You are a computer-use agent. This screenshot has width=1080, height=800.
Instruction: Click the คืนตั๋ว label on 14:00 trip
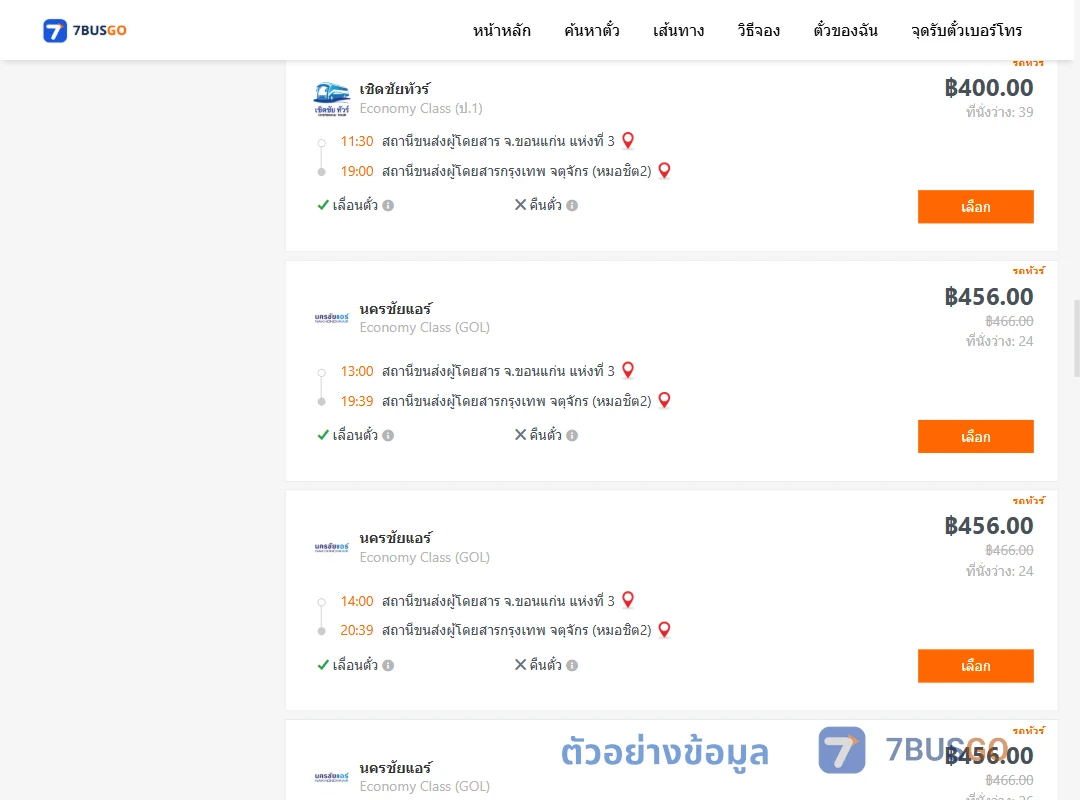point(545,665)
